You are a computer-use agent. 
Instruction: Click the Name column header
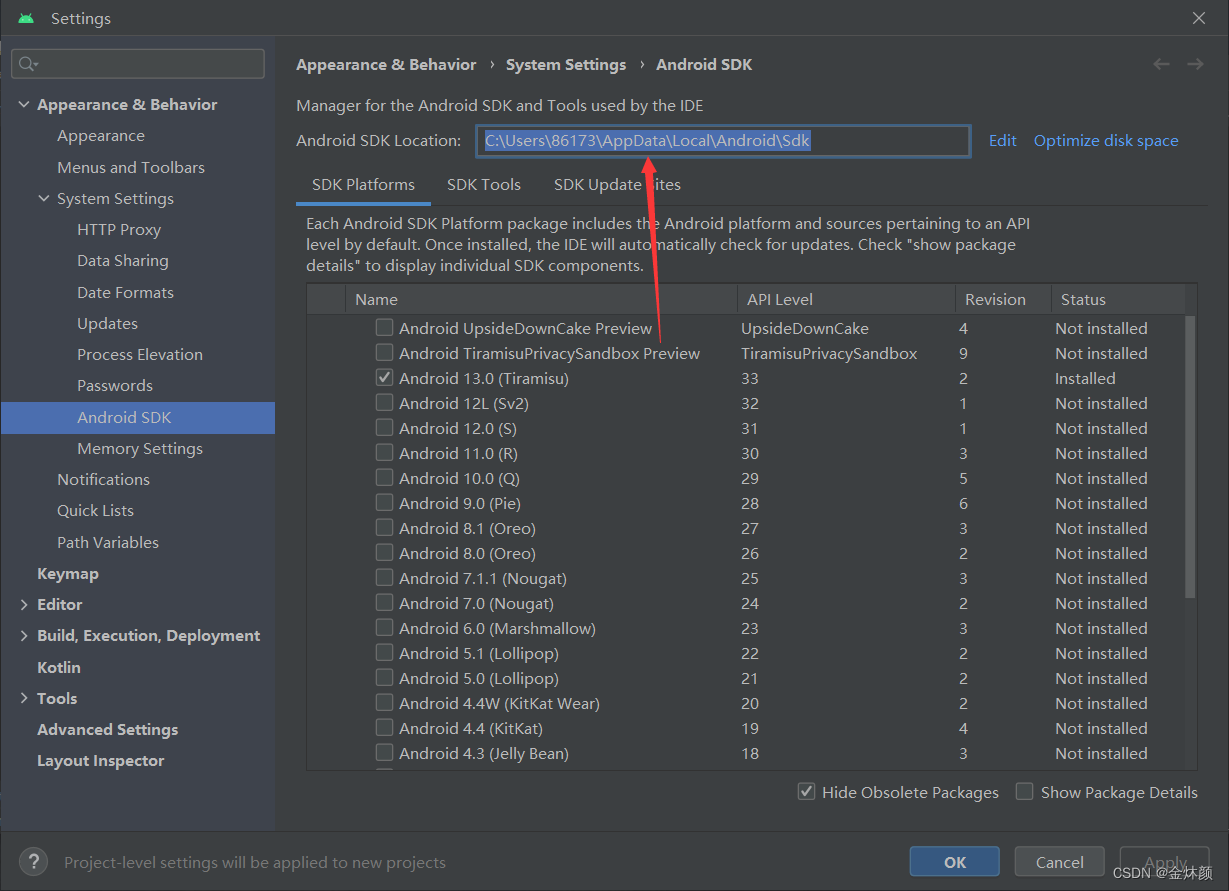click(541, 299)
